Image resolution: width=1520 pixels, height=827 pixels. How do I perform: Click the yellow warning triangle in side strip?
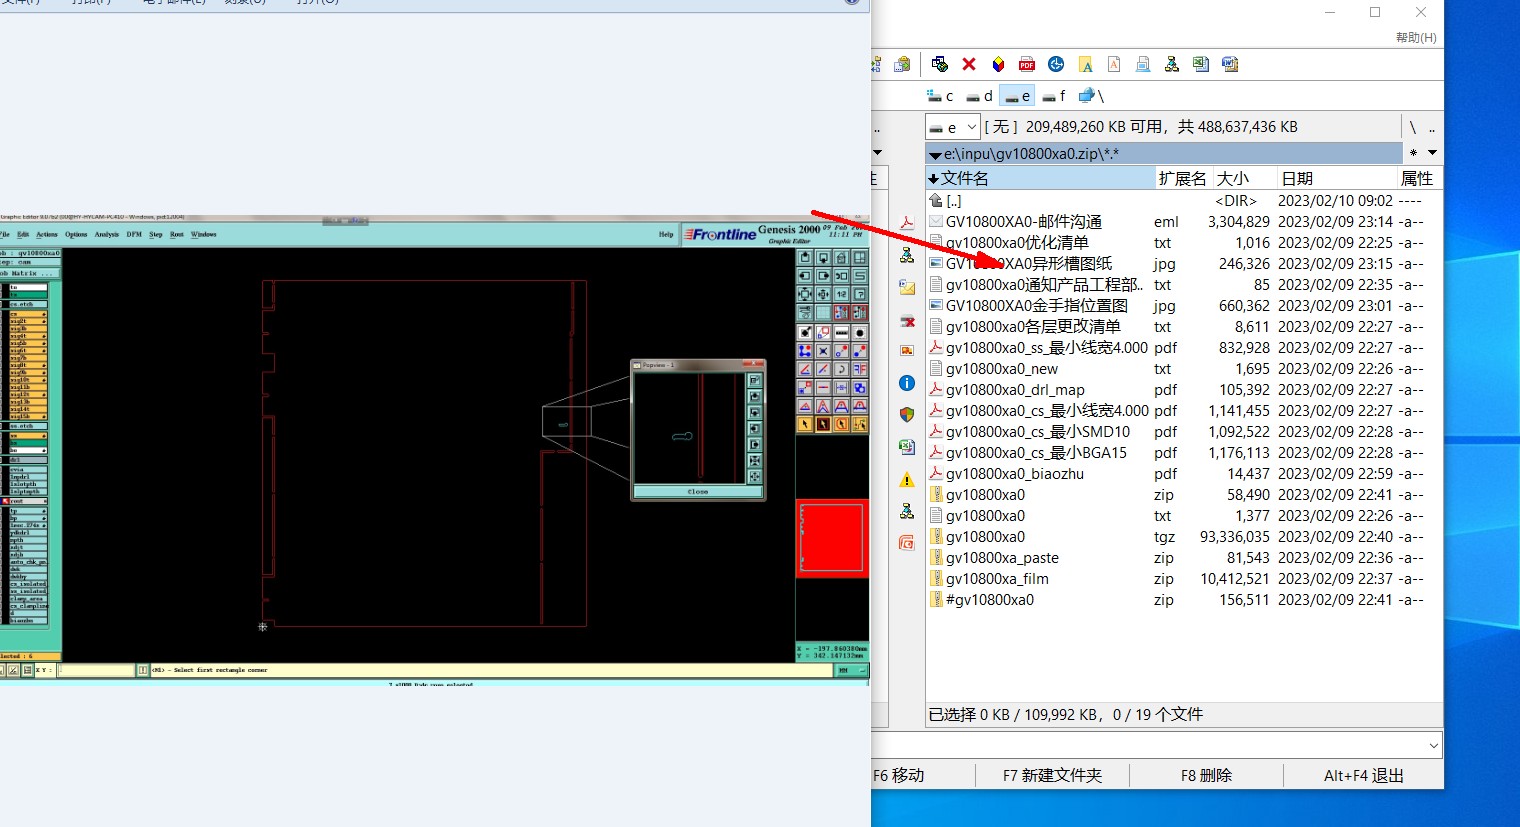click(907, 479)
